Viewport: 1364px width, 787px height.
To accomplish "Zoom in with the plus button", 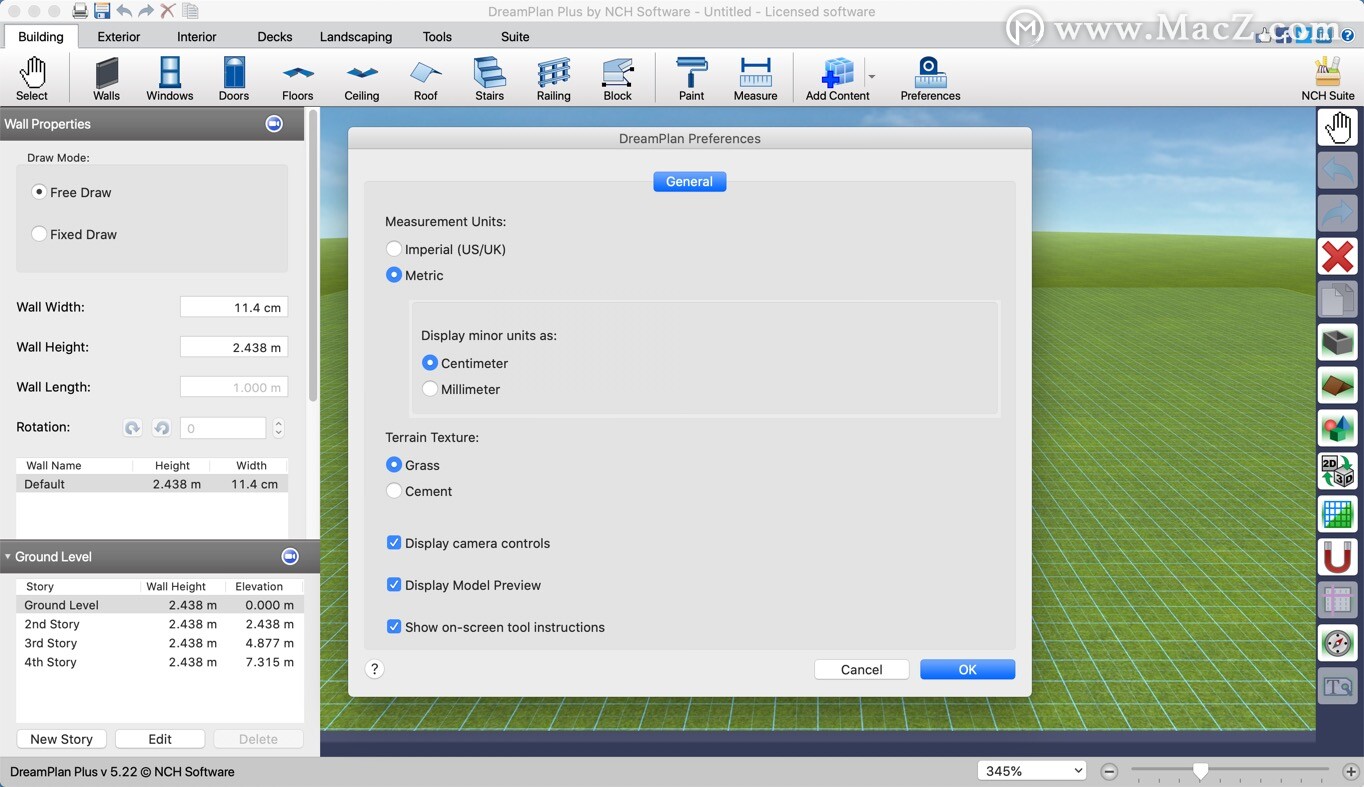I will [1350, 771].
